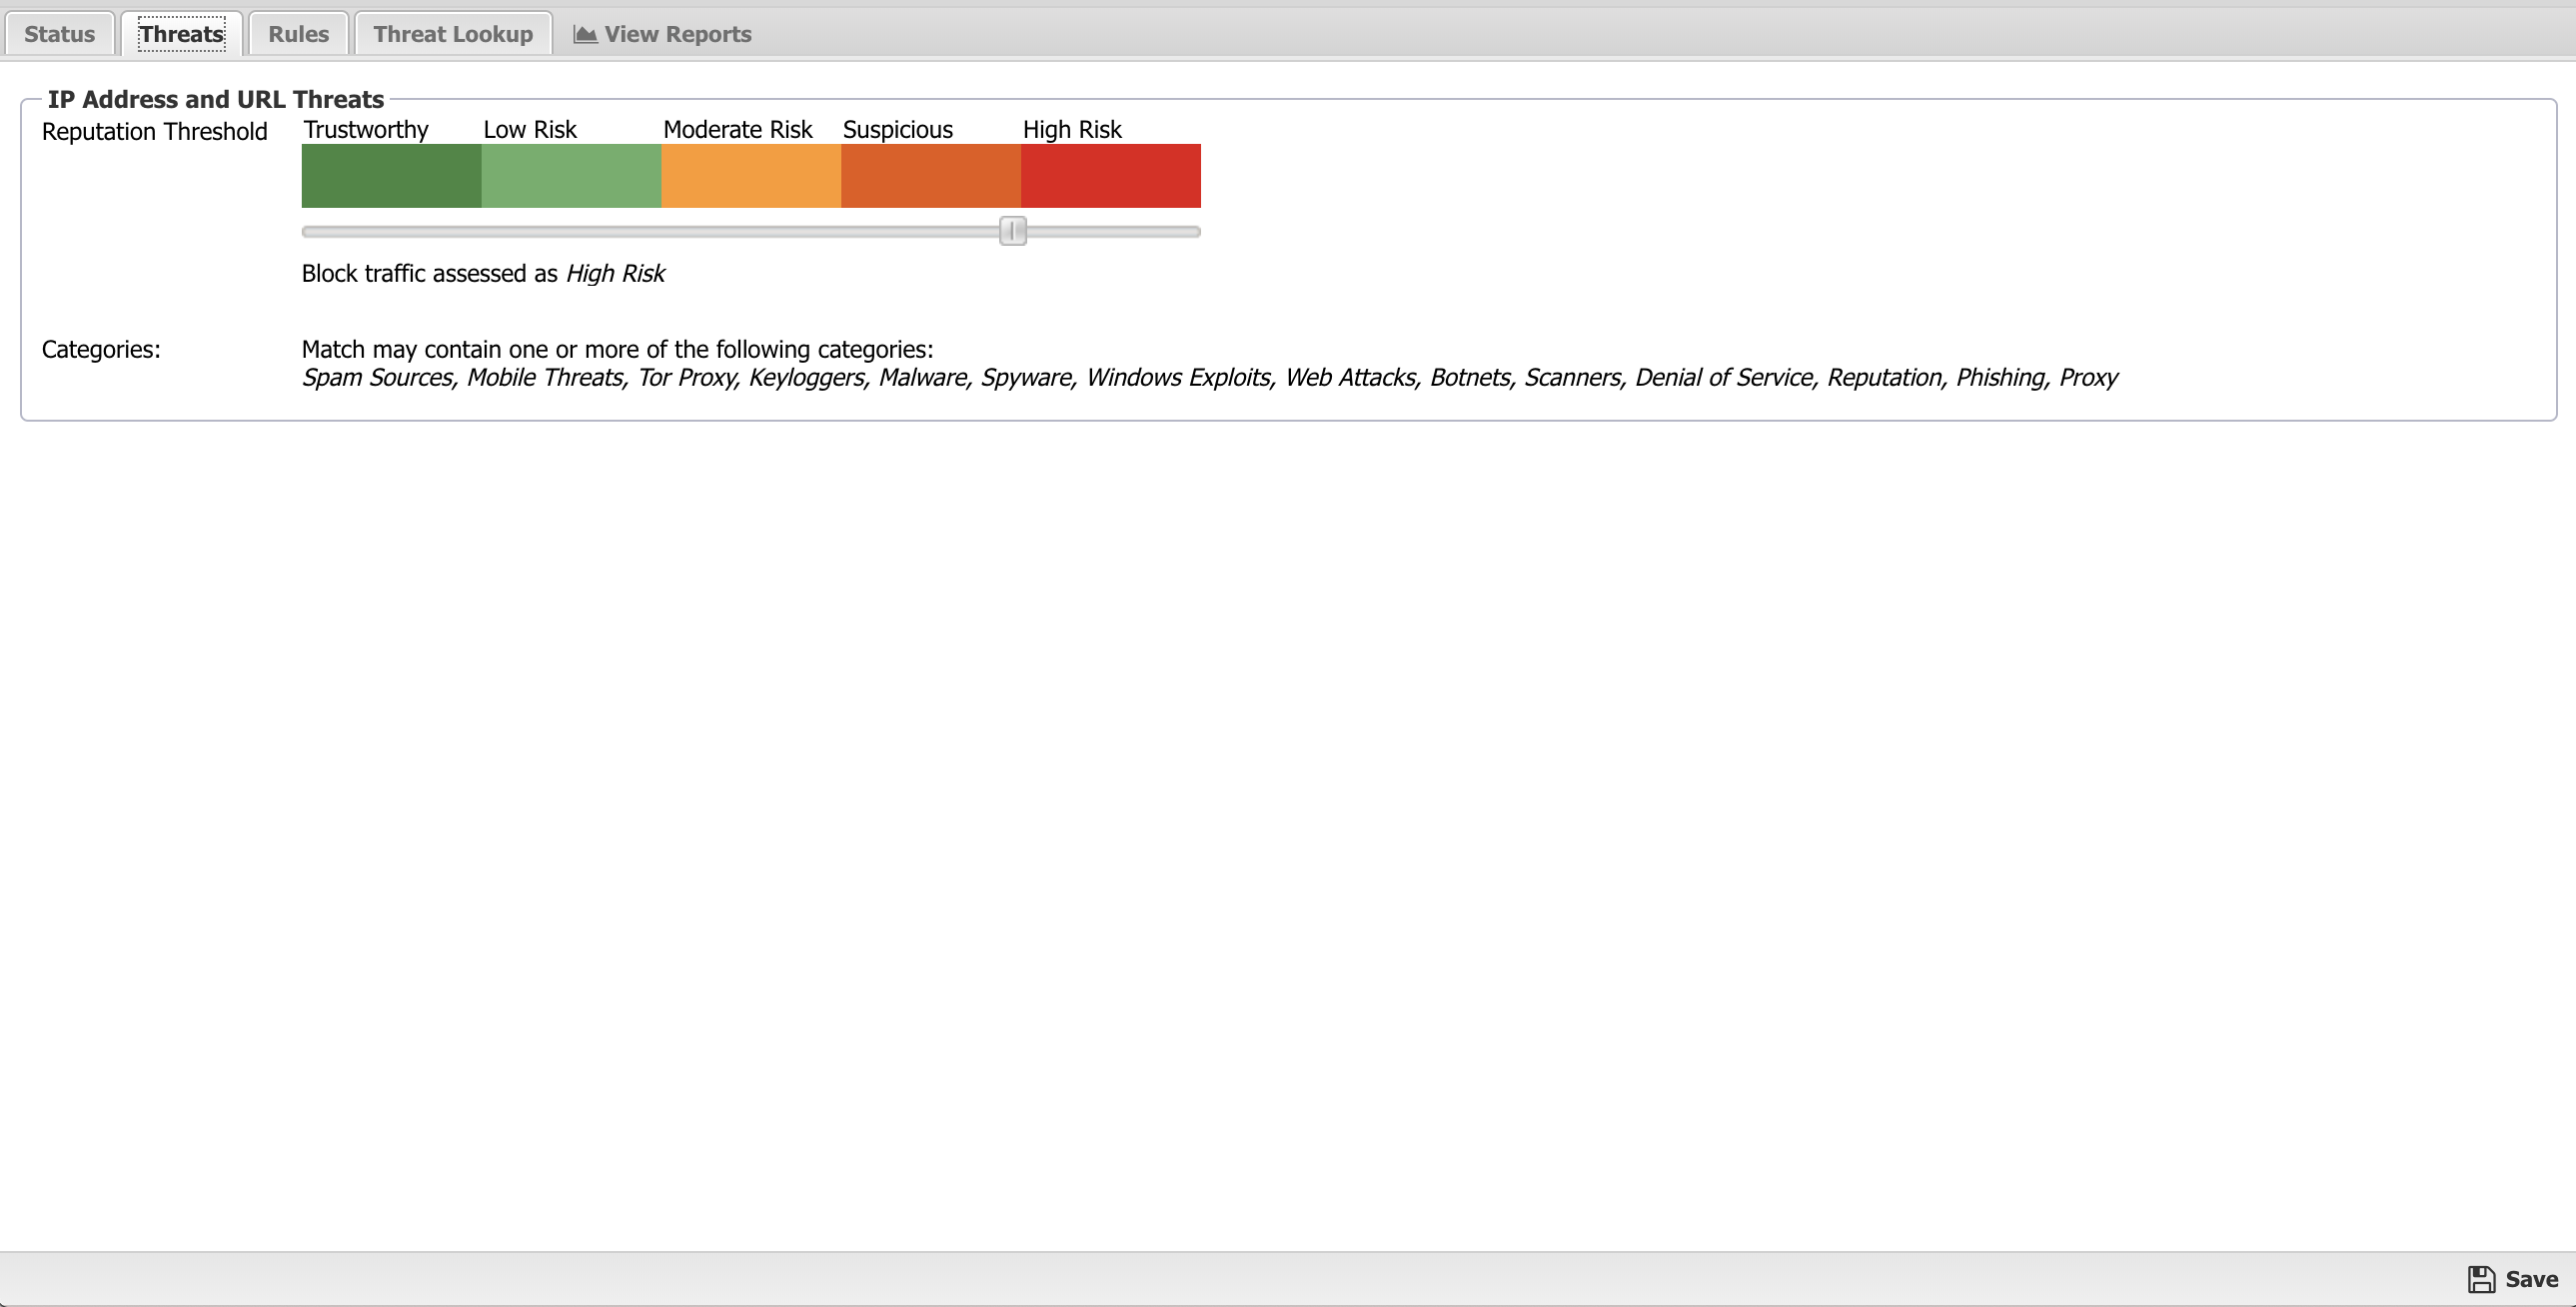2576x1307 pixels.
Task: Click 'Keyloggers' in categories list
Action: click(x=807, y=378)
